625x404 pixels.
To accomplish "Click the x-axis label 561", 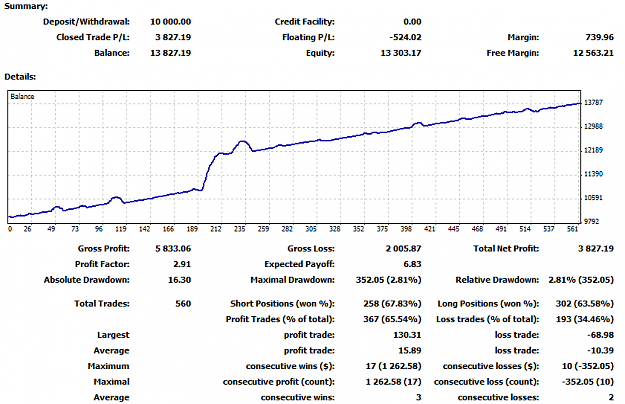I will [x=572, y=229].
